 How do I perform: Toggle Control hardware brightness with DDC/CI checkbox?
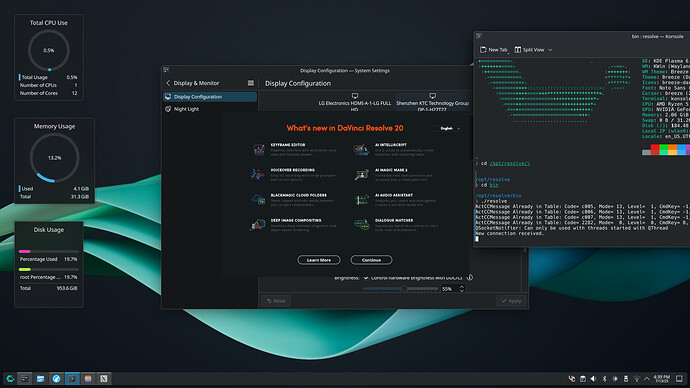pos(366,278)
